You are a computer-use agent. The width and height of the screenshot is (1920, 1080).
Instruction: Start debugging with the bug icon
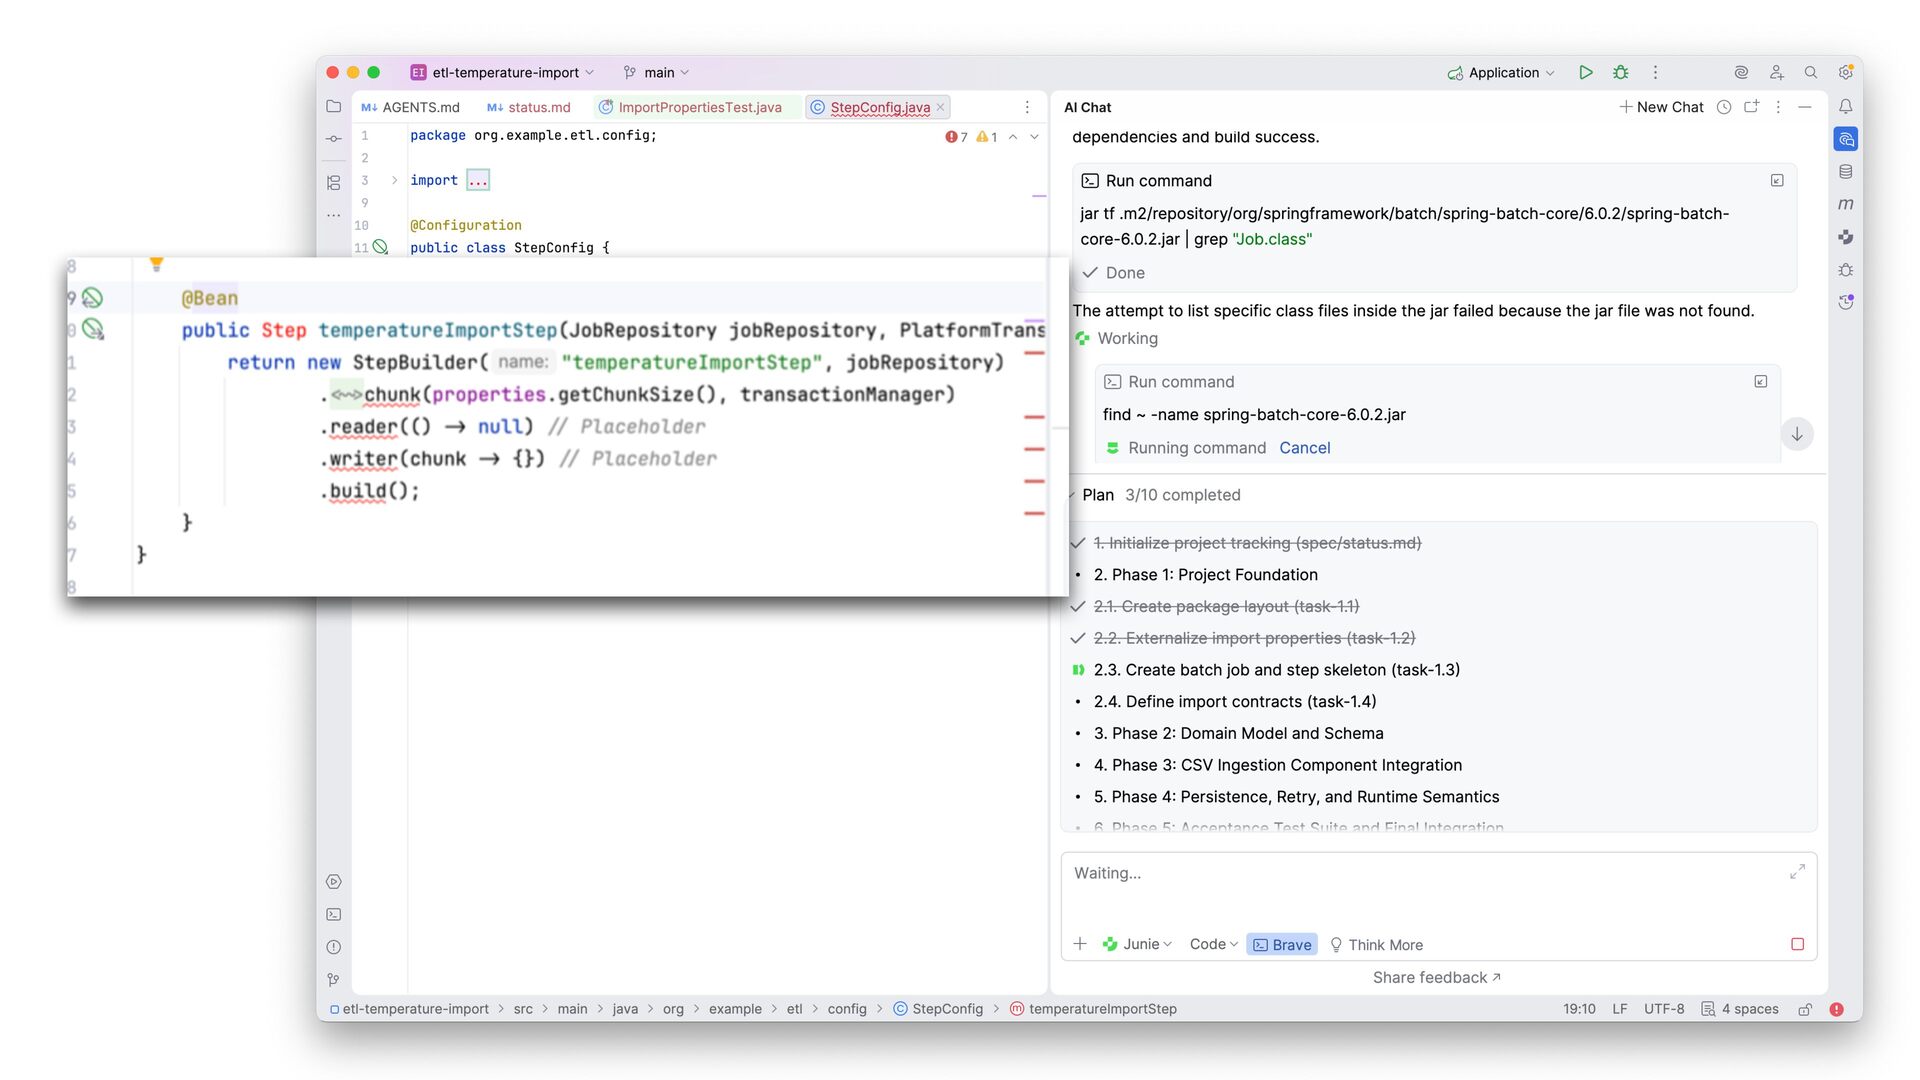pyautogui.click(x=1620, y=72)
